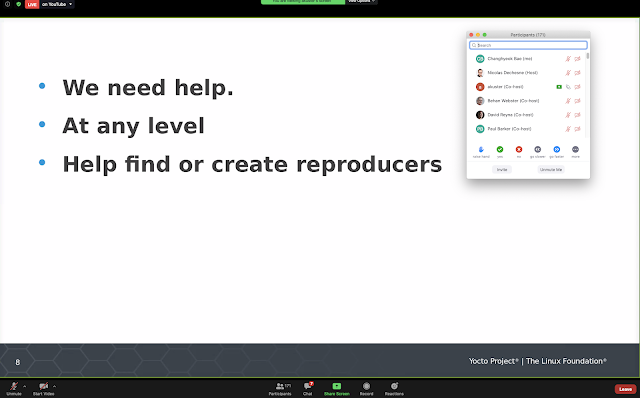Screen dimensions: 640x398
Task: Click the 'We need help.' slide bullet text
Action: click(148, 87)
